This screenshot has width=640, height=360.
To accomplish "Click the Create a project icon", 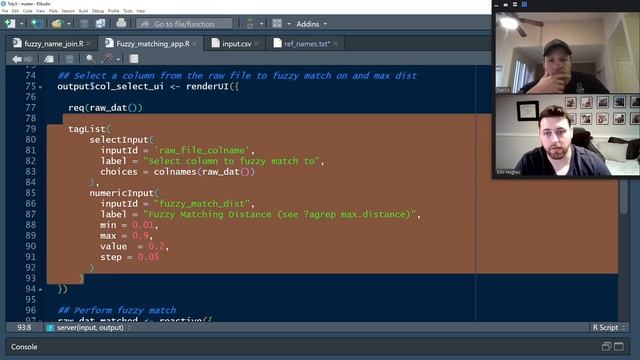I will coord(36,24).
